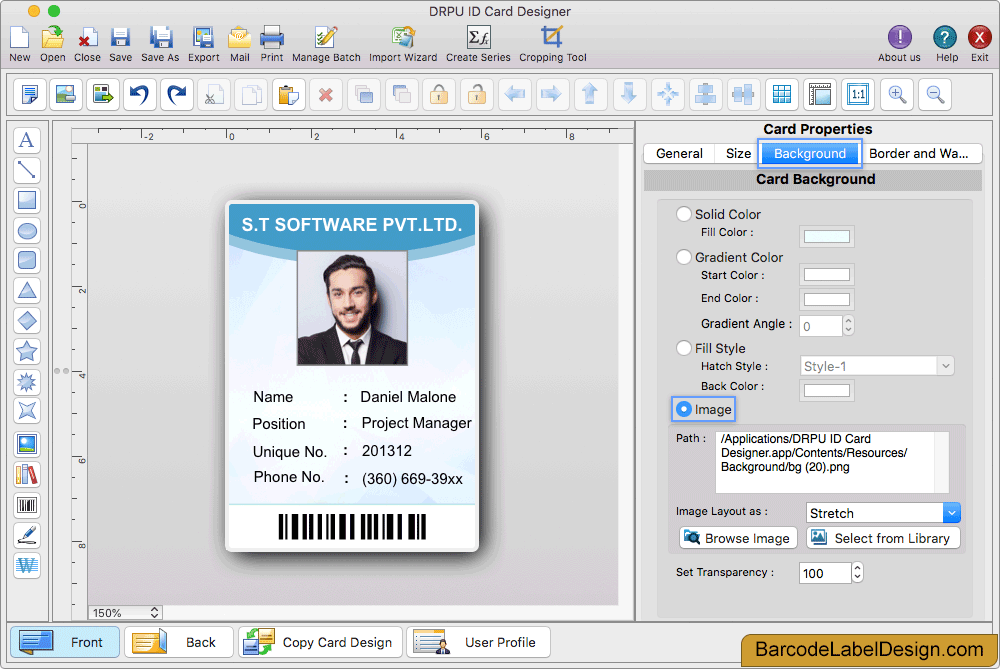Click Browse Image button

click(739, 538)
